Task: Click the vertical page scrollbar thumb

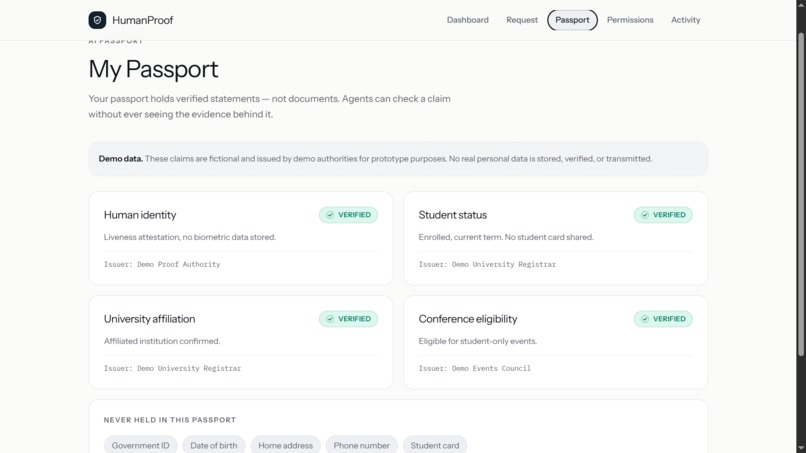Action: pyautogui.click(x=801, y=194)
